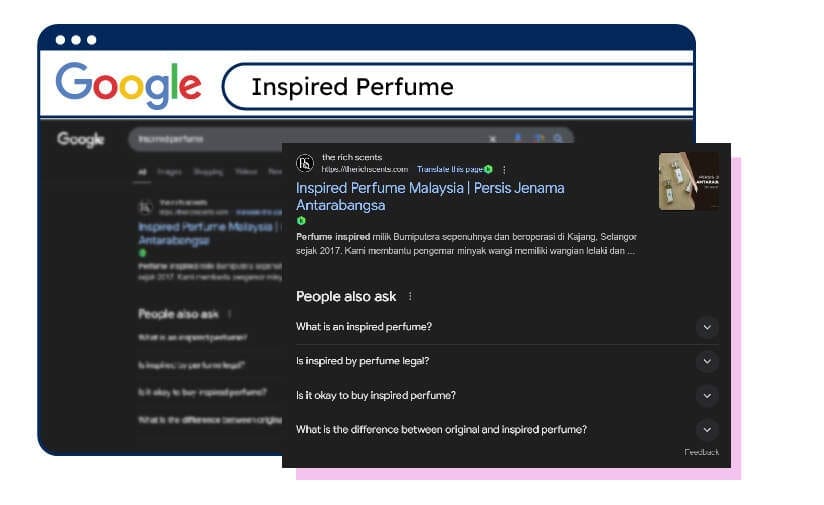Click blurred 'What is the difference between' row
Screen dimensions: 824x505
pos(209,419)
